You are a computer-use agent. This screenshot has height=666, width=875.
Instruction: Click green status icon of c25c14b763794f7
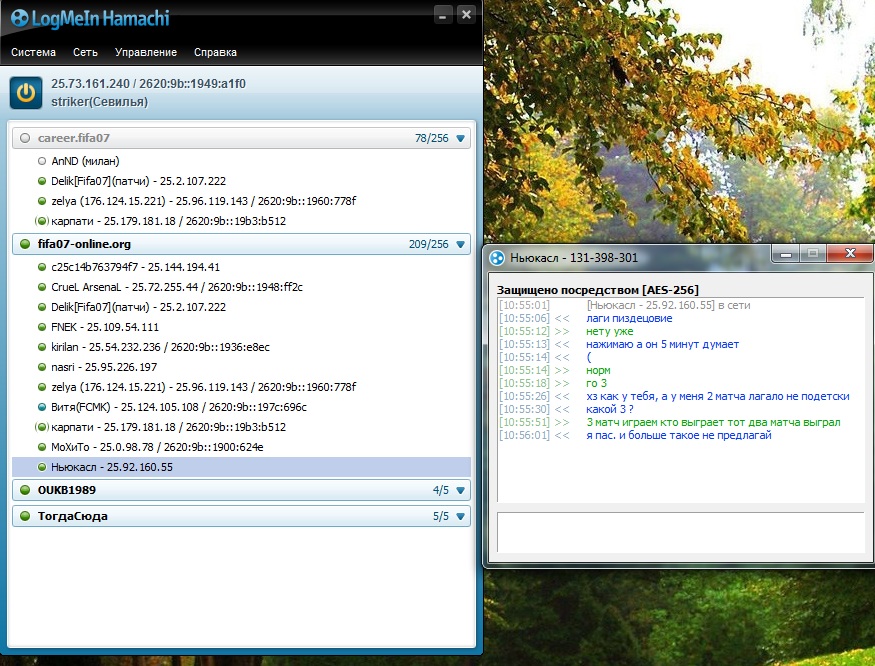pyautogui.click(x=42, y=267)
